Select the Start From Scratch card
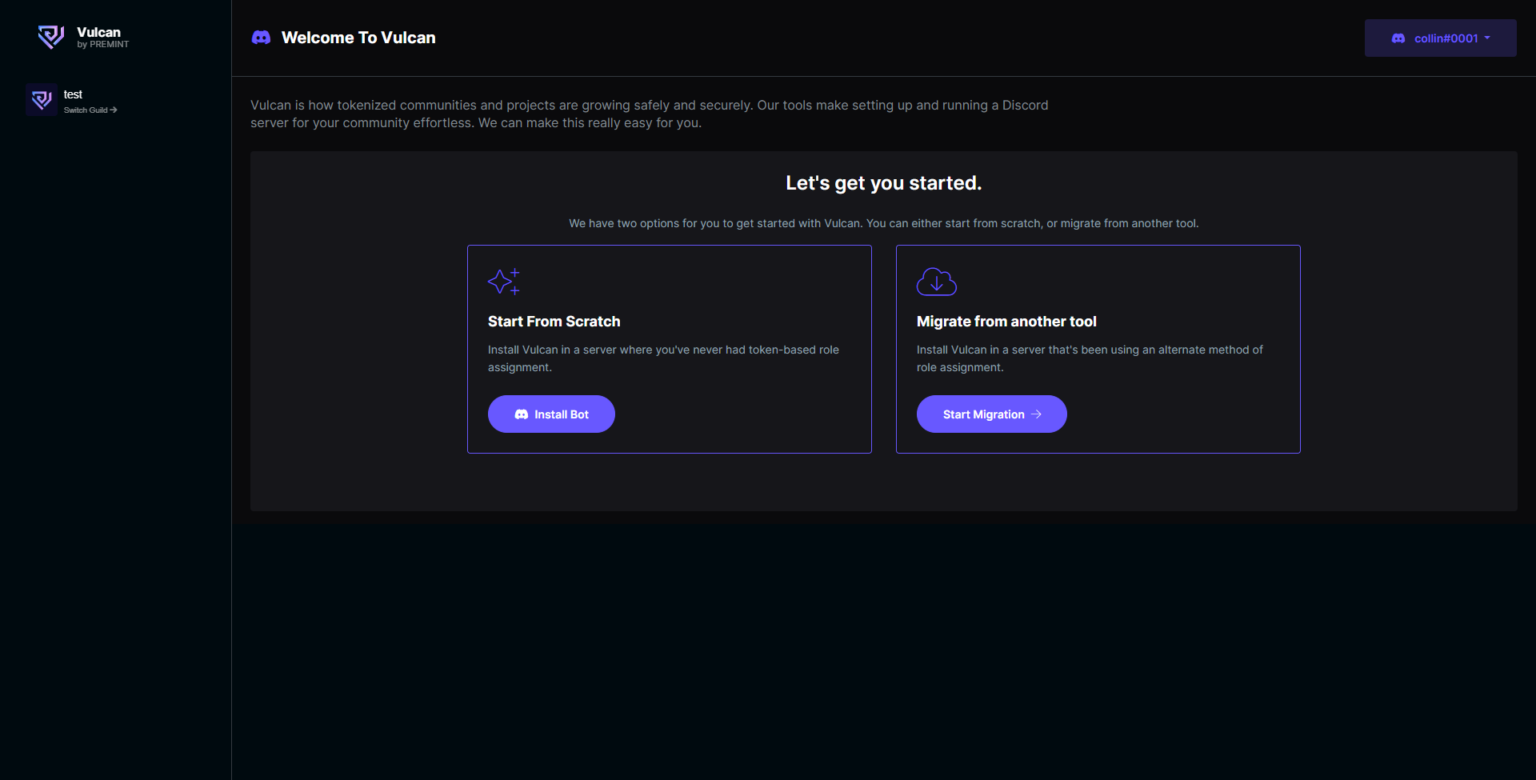1536x780 pixels. tap(669, 349)
